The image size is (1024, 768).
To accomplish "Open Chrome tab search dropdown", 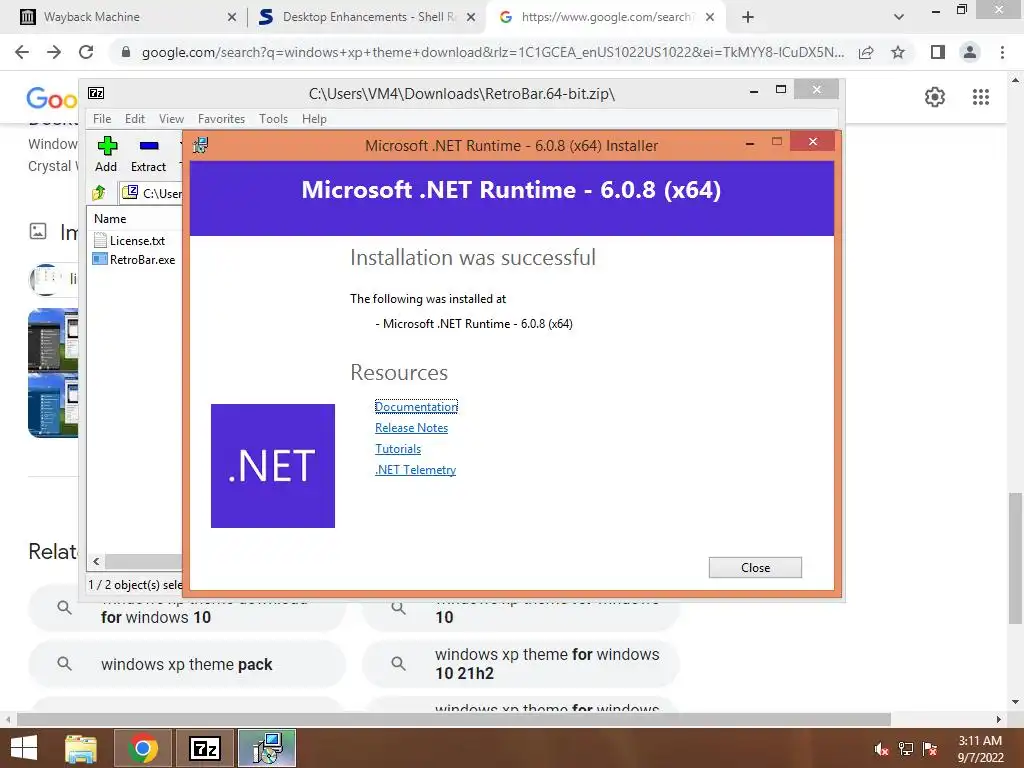I will pyautogui.click(x=899, y=17).
